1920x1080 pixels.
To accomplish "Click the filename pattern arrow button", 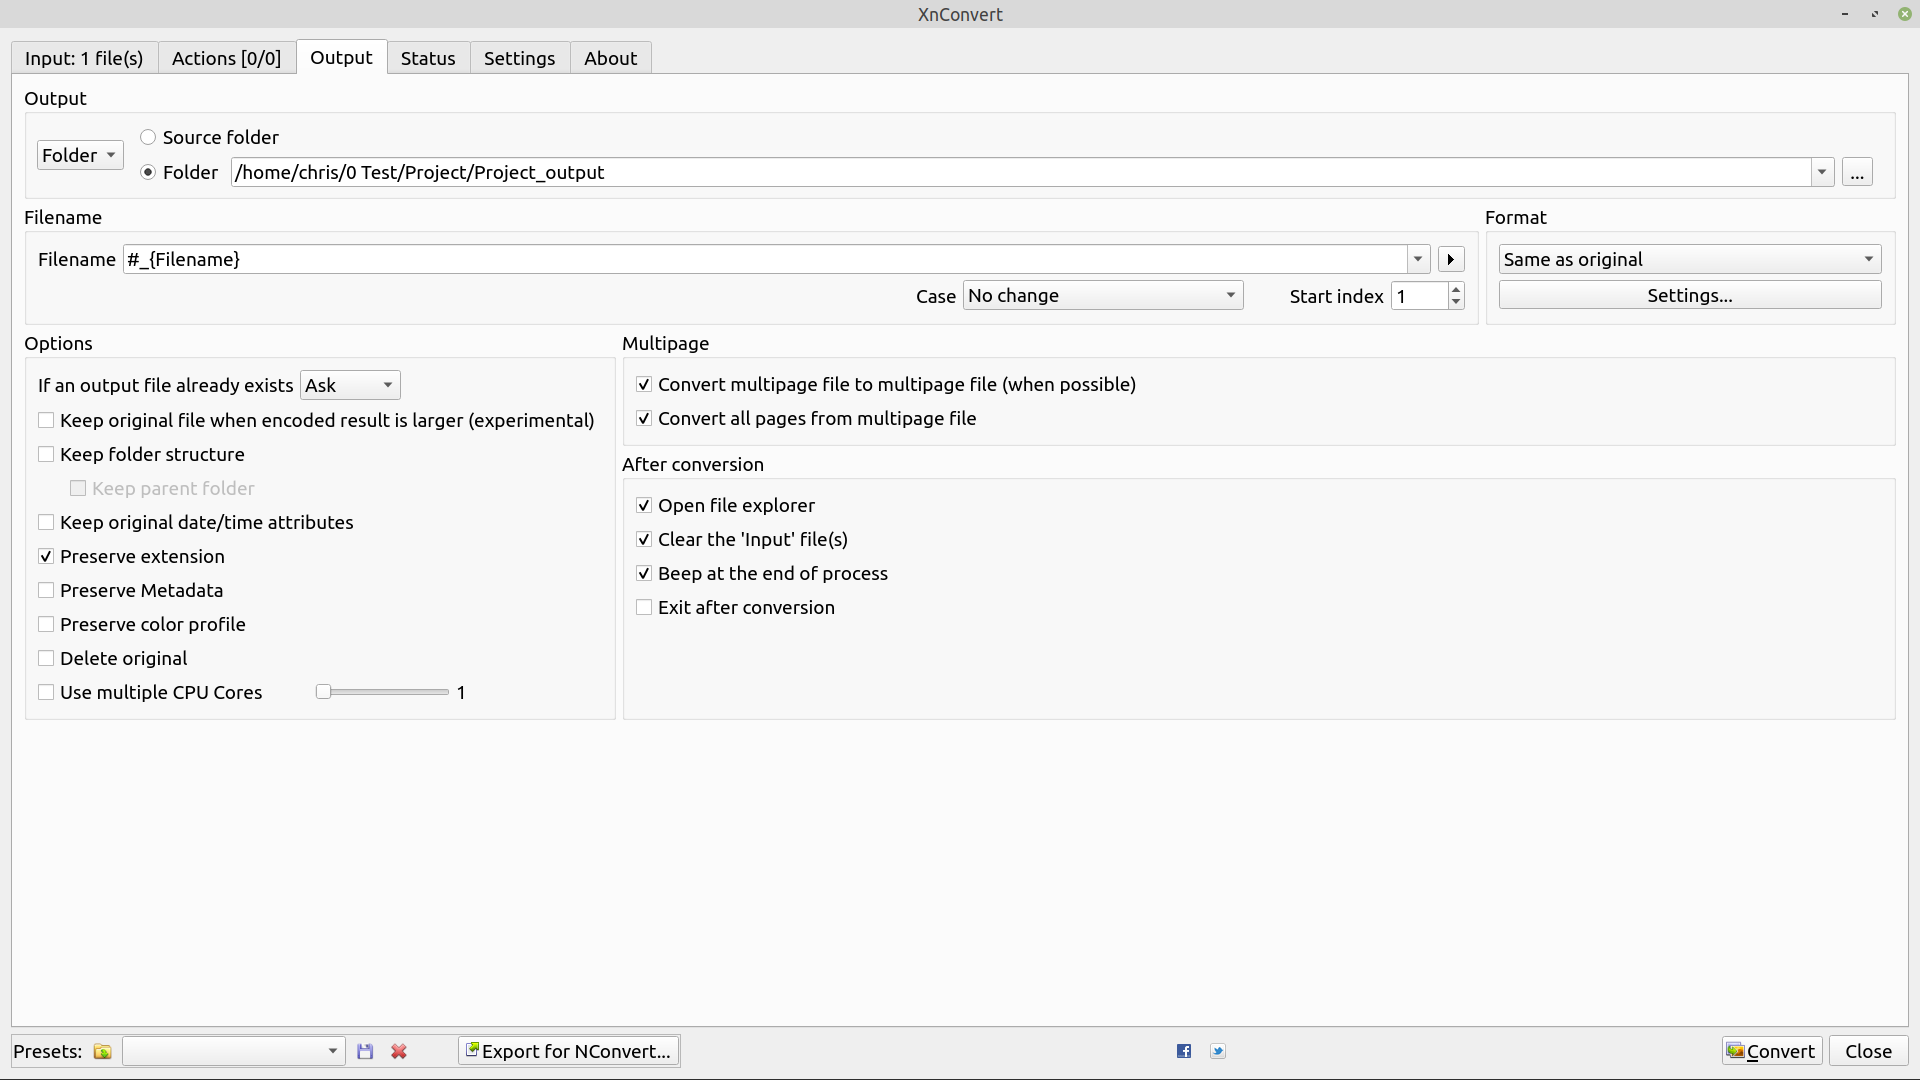I will point(1450,259).
